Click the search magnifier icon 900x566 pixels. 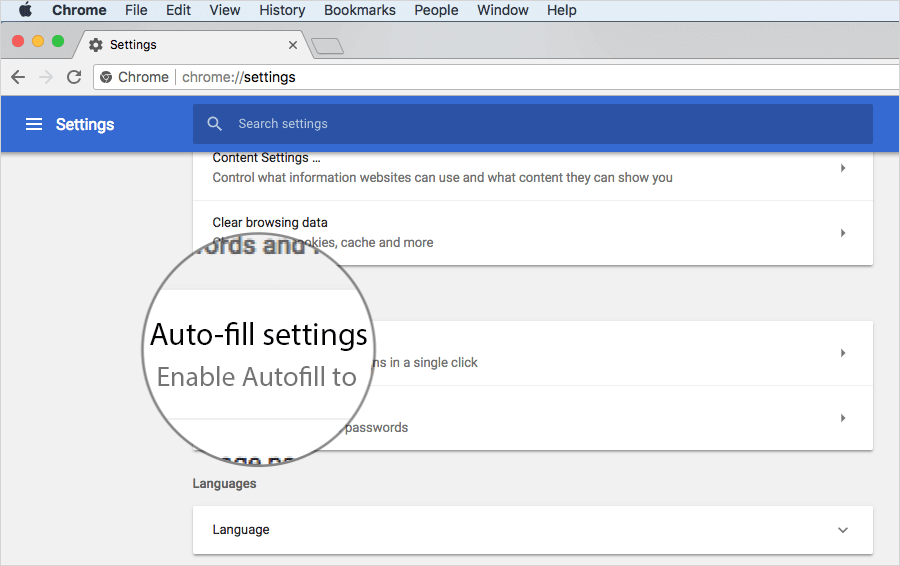pyautogui.click(x=215, y=123)
